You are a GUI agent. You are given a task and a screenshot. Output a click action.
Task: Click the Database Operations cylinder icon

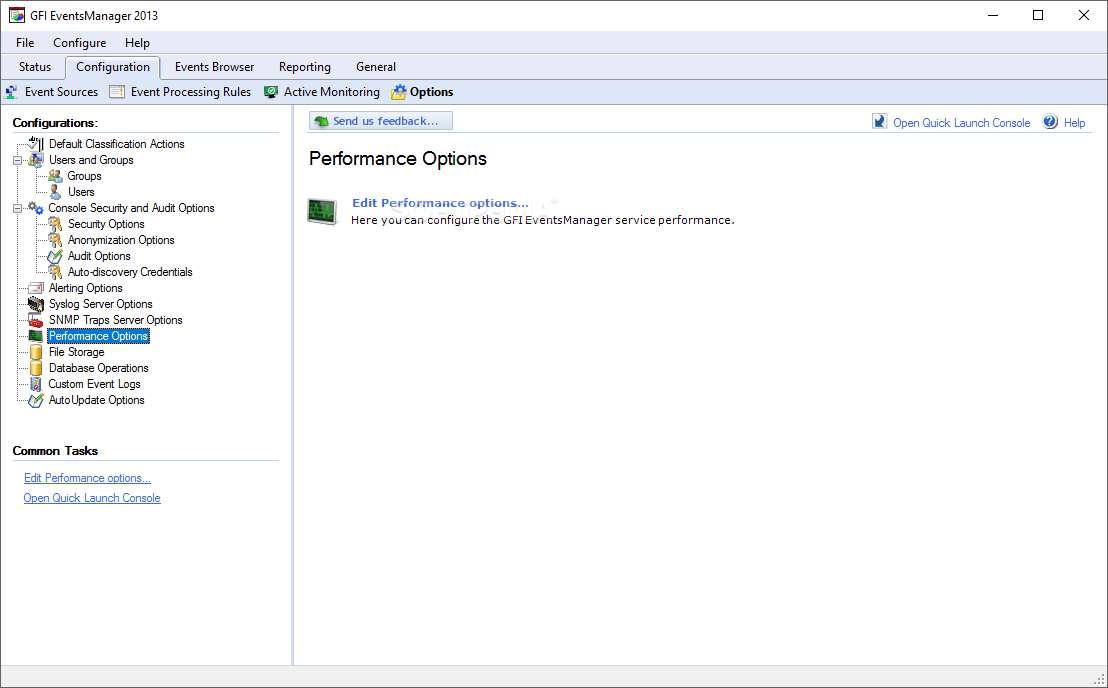point(35,368)
